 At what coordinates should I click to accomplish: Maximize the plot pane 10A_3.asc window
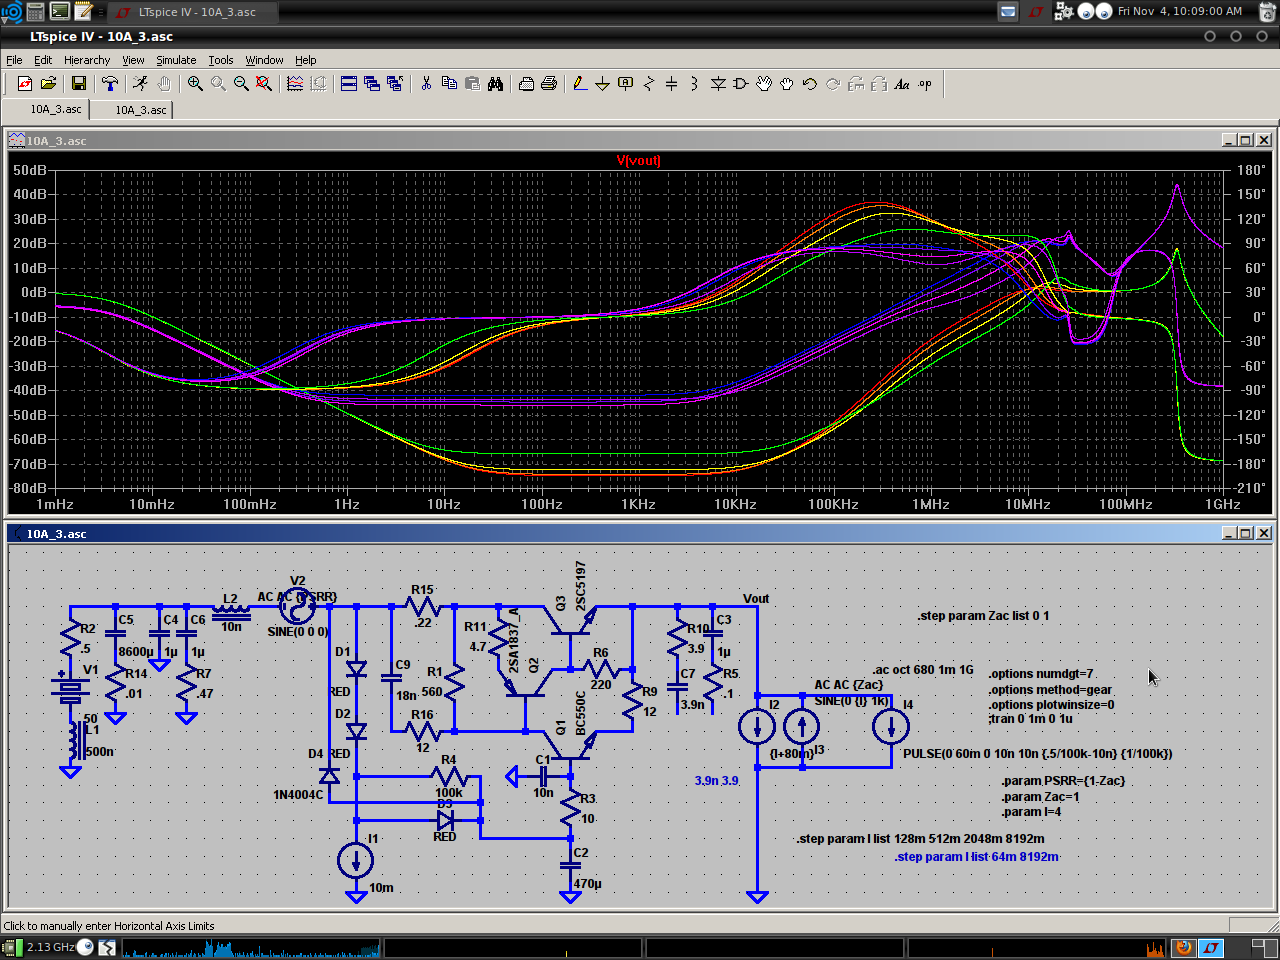coord(1245,140)
